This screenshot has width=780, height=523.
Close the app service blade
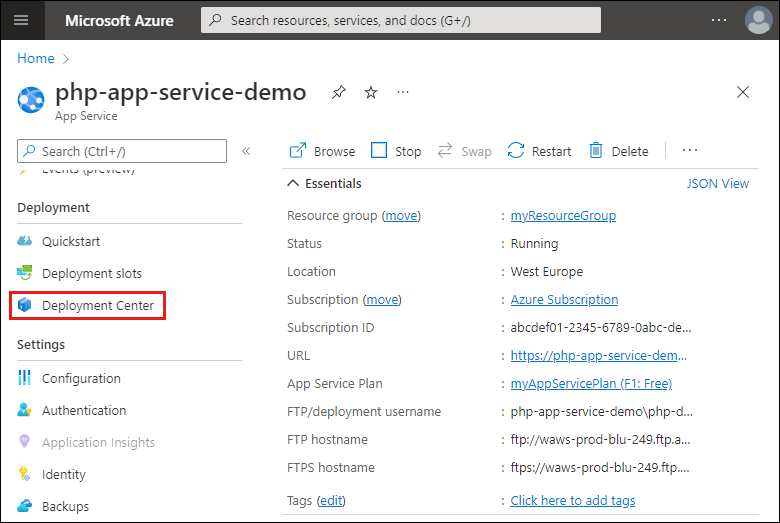[x=742, y=93]
